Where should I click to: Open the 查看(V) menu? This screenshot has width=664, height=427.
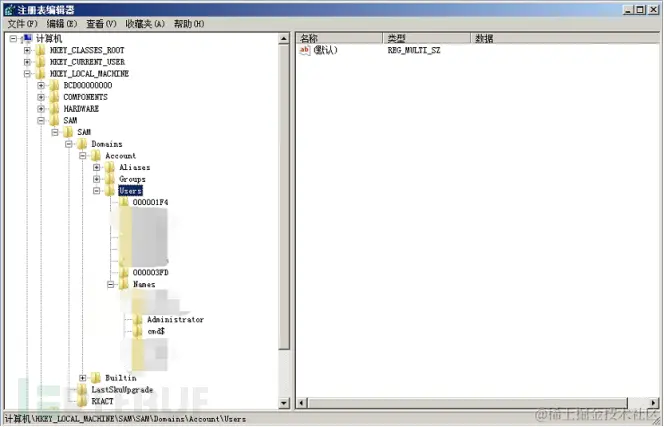pyautogui.click(x=101, y=24)
